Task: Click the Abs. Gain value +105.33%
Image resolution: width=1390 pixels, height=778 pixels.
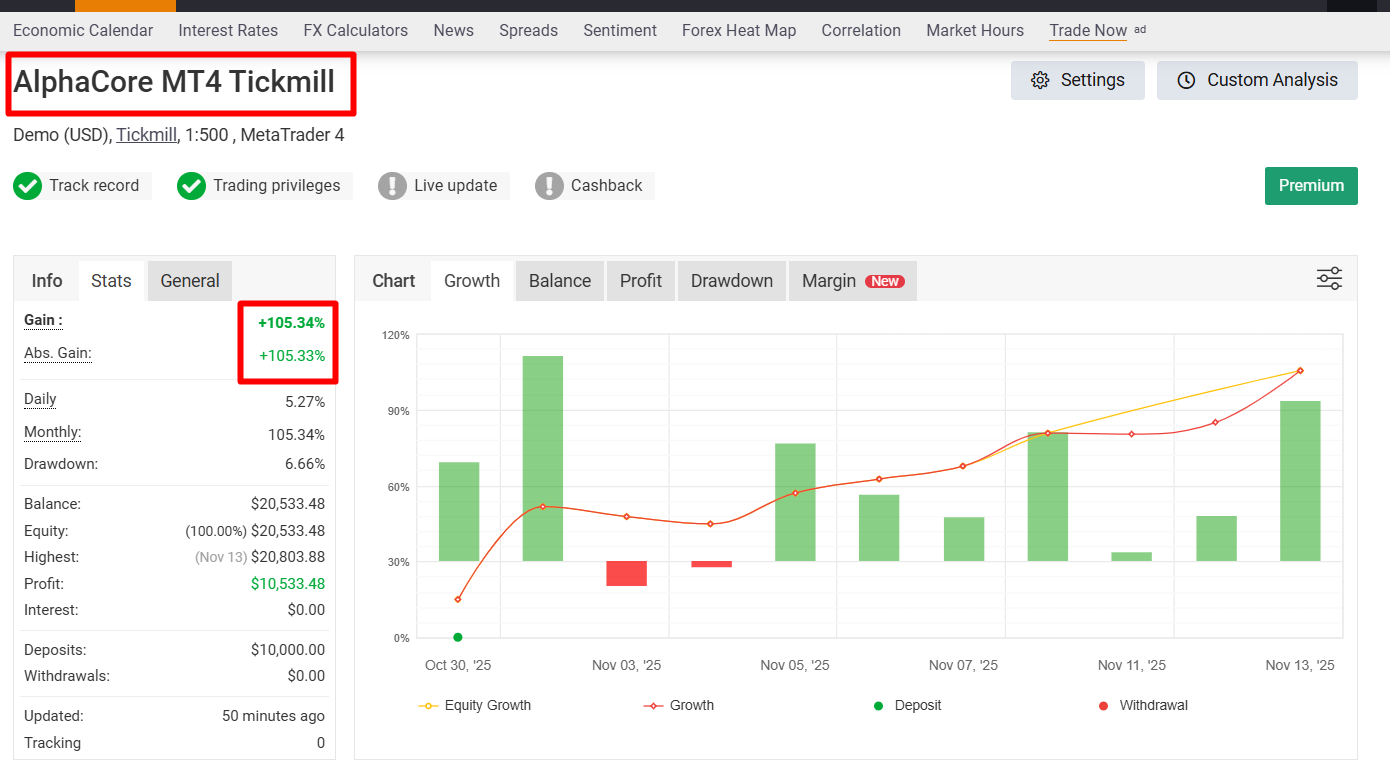Action: 292,355
